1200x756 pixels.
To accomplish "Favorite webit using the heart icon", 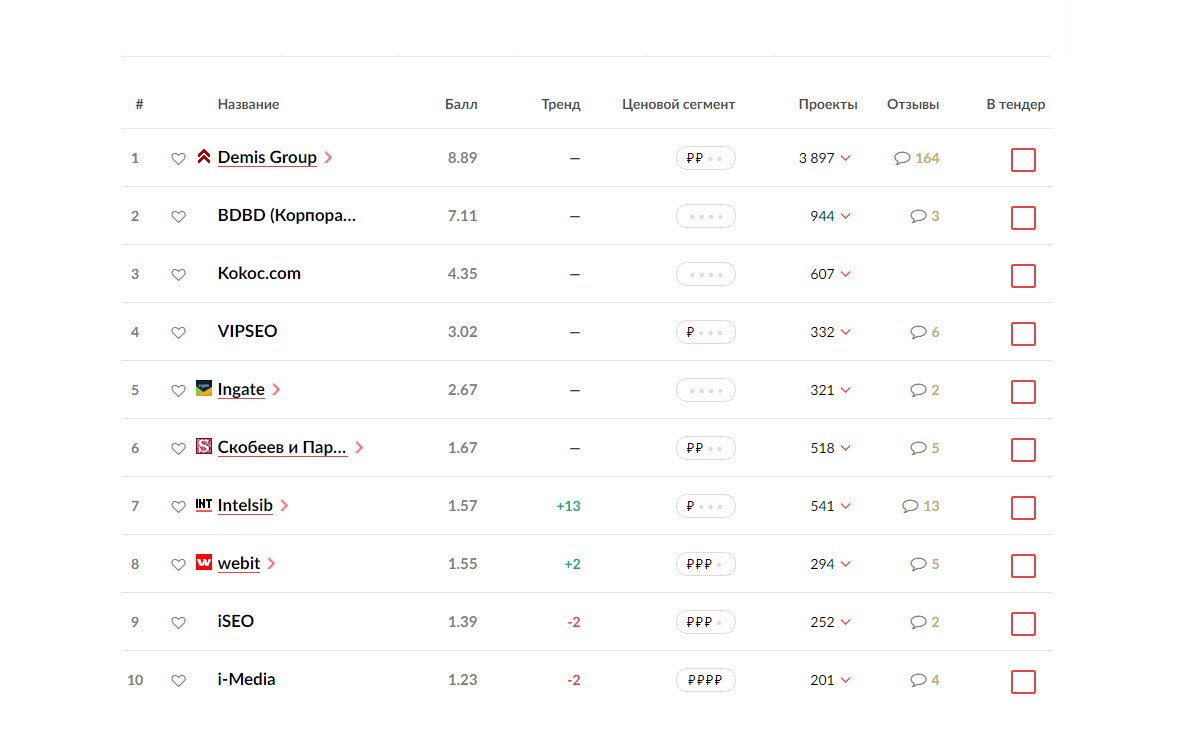I will [178, 564].
